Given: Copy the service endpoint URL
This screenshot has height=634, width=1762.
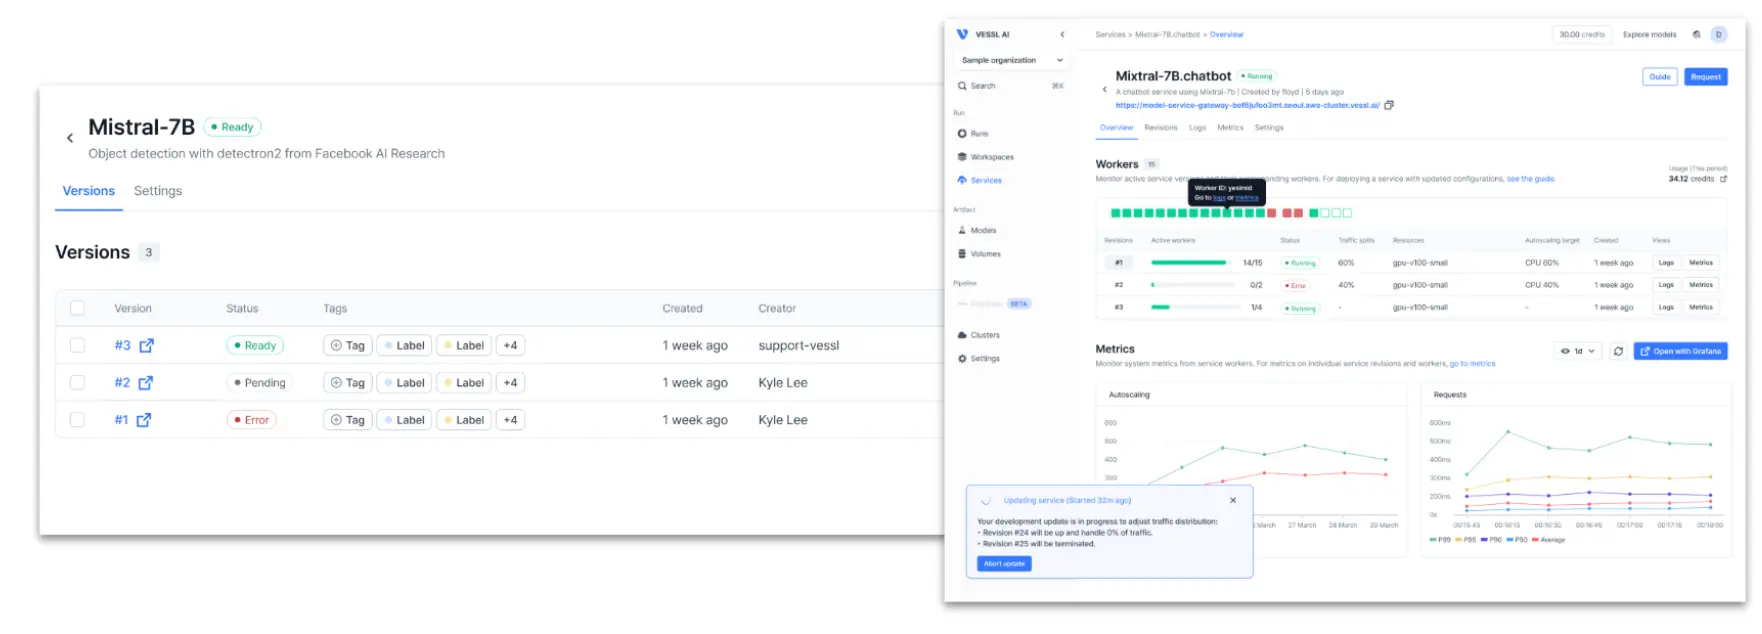Looking at the screenshot, I should pos(1389,105).
